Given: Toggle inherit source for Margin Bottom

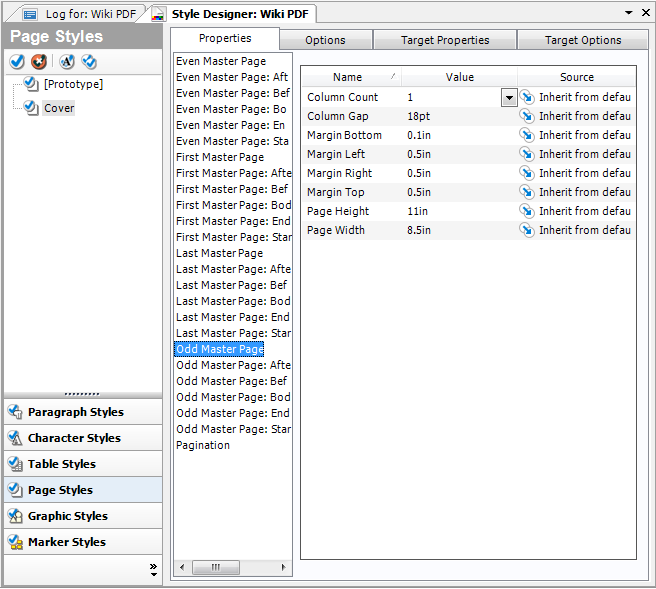Looking at the screenshot, I should [527, 135].
